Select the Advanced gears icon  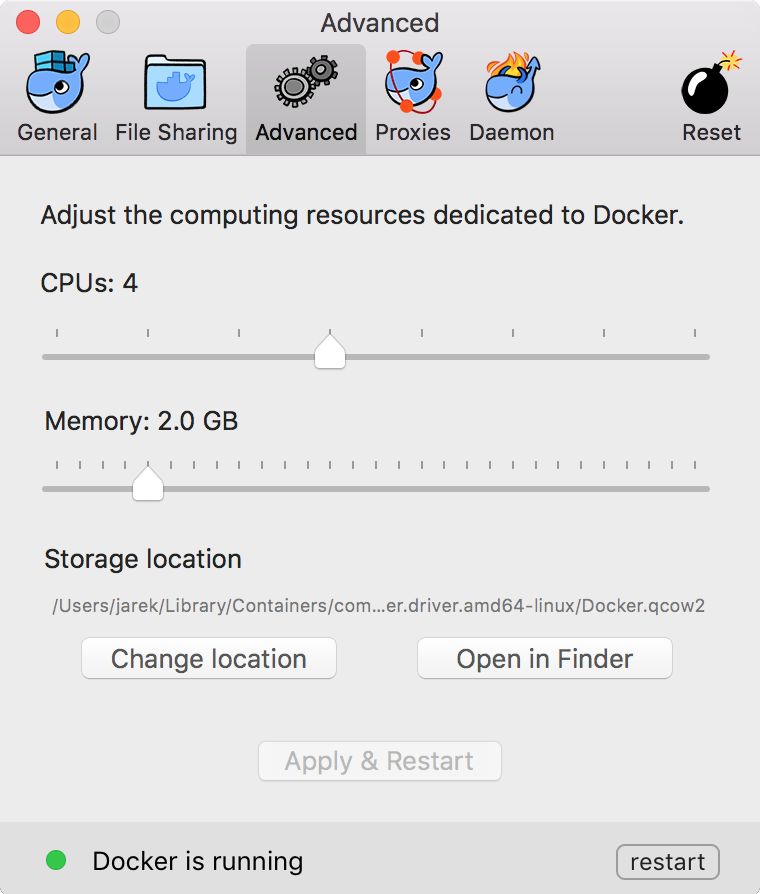point(306,82)
